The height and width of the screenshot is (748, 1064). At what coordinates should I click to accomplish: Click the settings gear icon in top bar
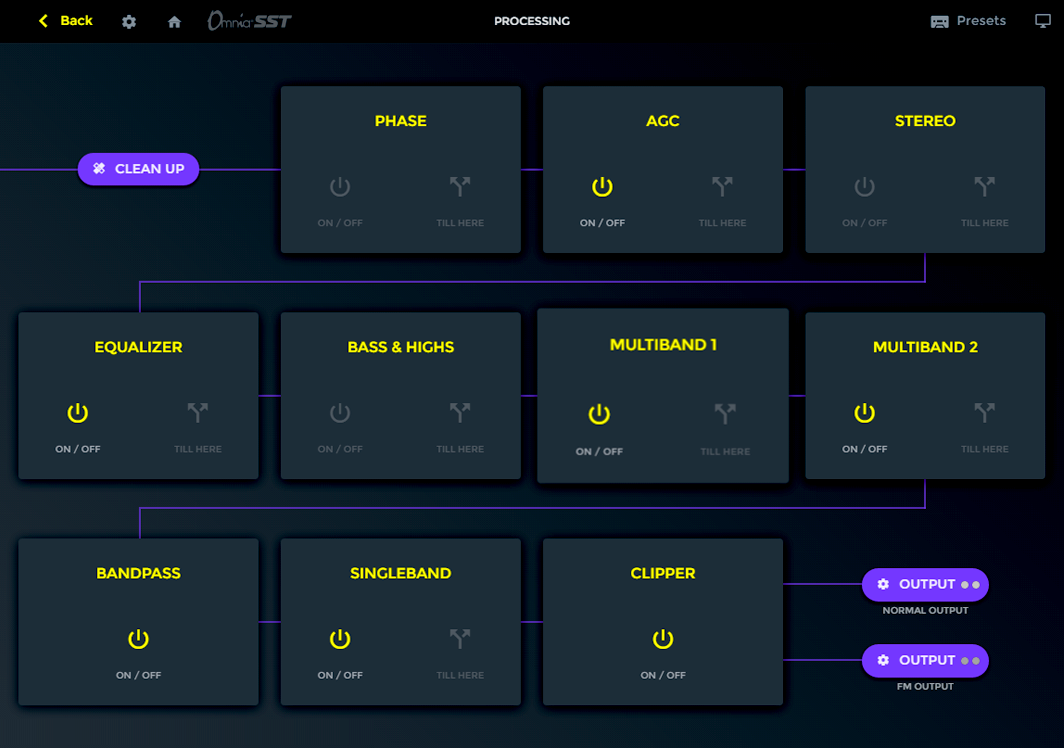tap(129, 21)
